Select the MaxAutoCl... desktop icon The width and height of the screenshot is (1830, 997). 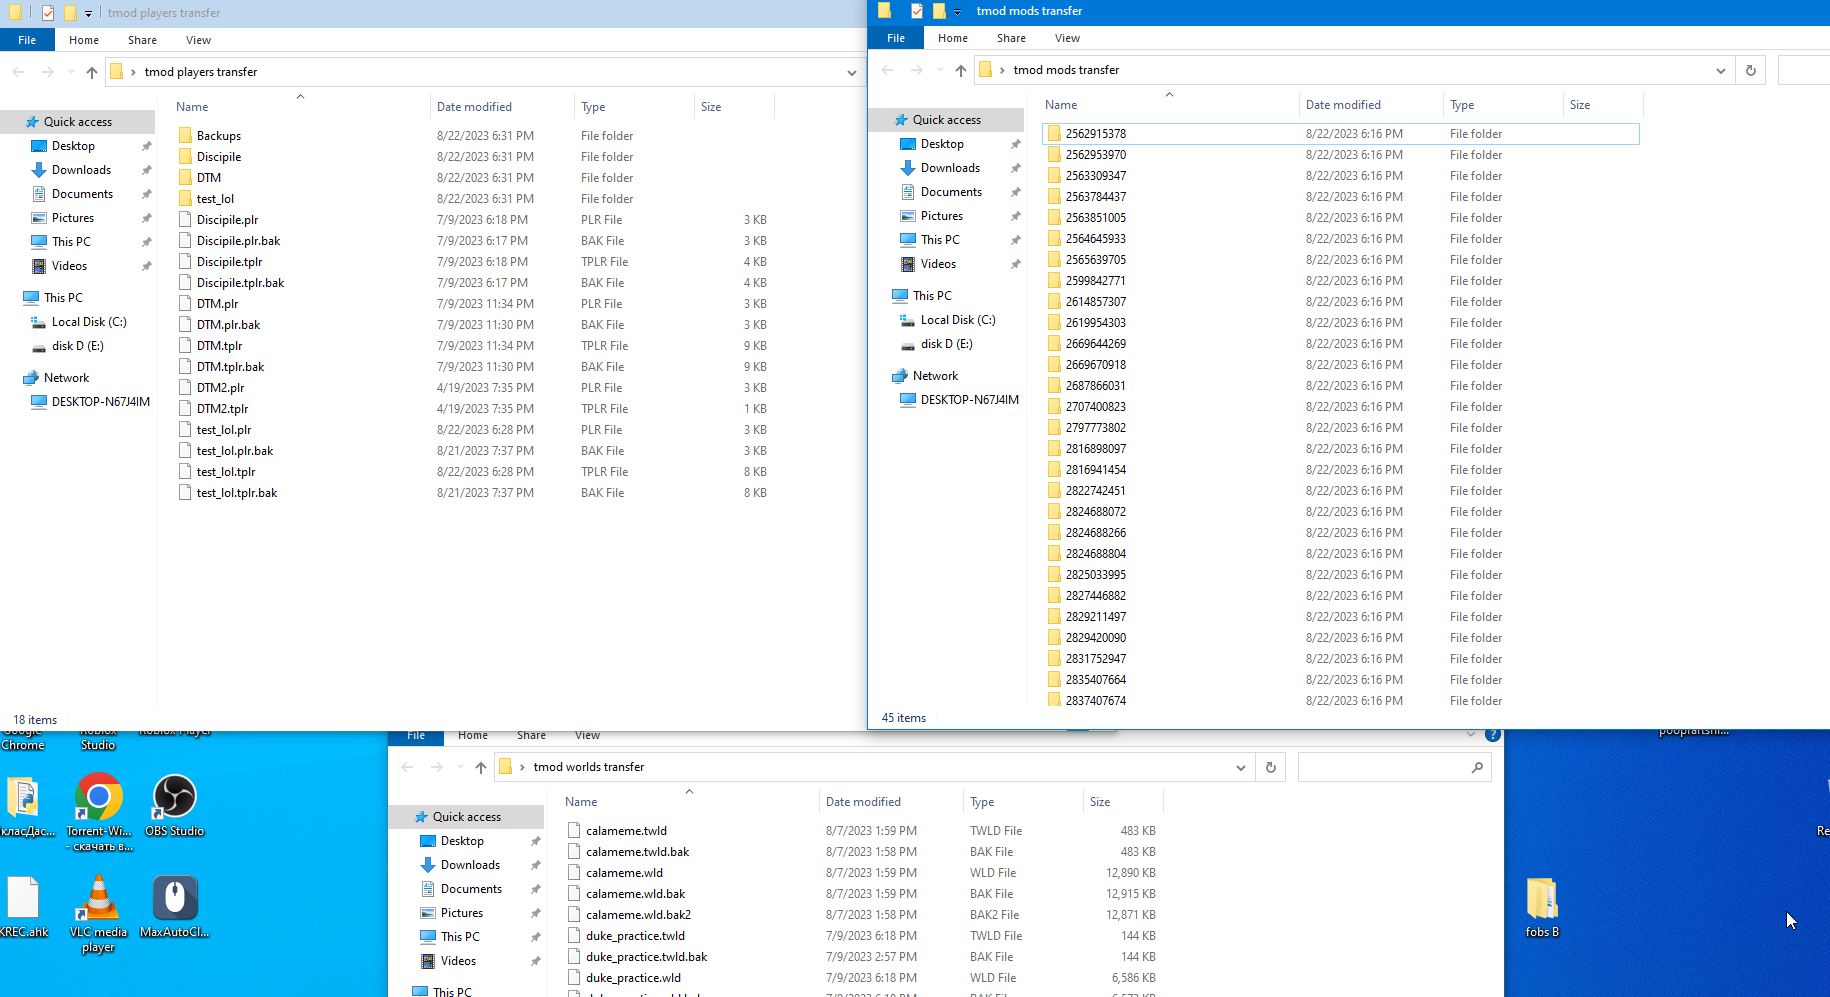point(175,907)
